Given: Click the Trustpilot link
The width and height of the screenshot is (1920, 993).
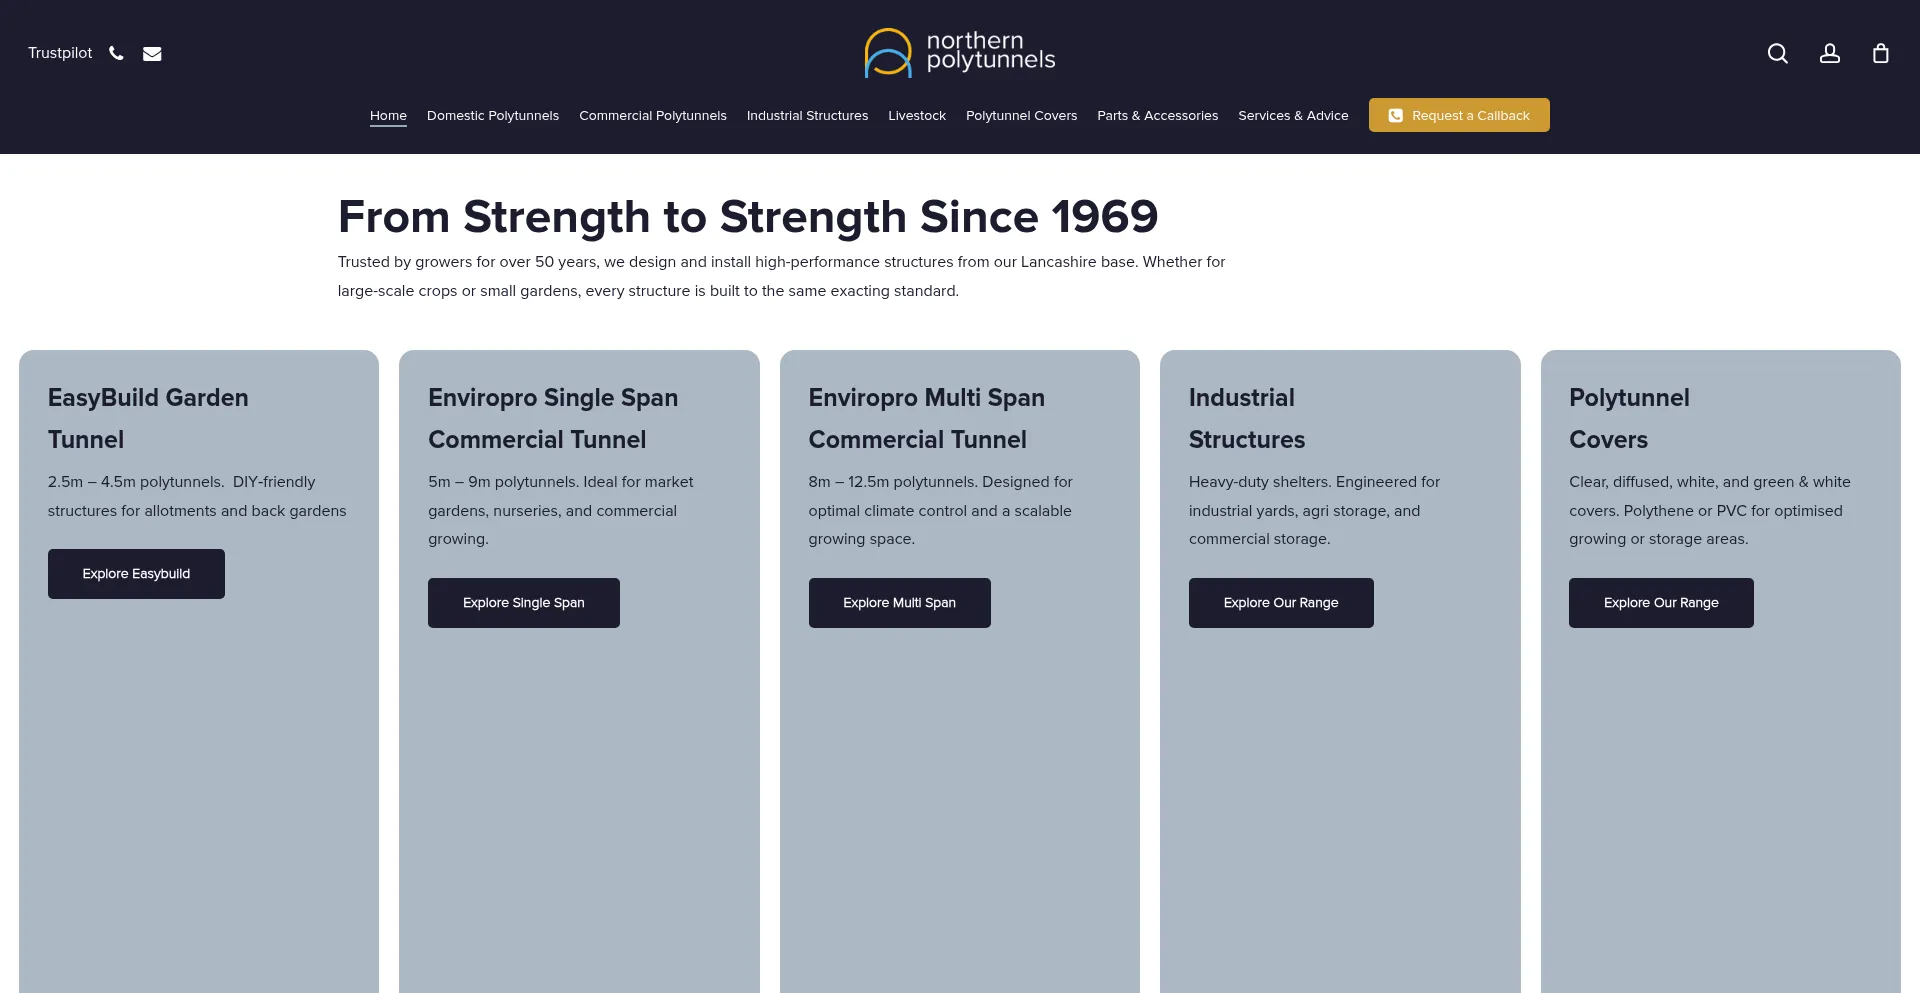Looking at the screenshot, I should [x=60, y=53].
